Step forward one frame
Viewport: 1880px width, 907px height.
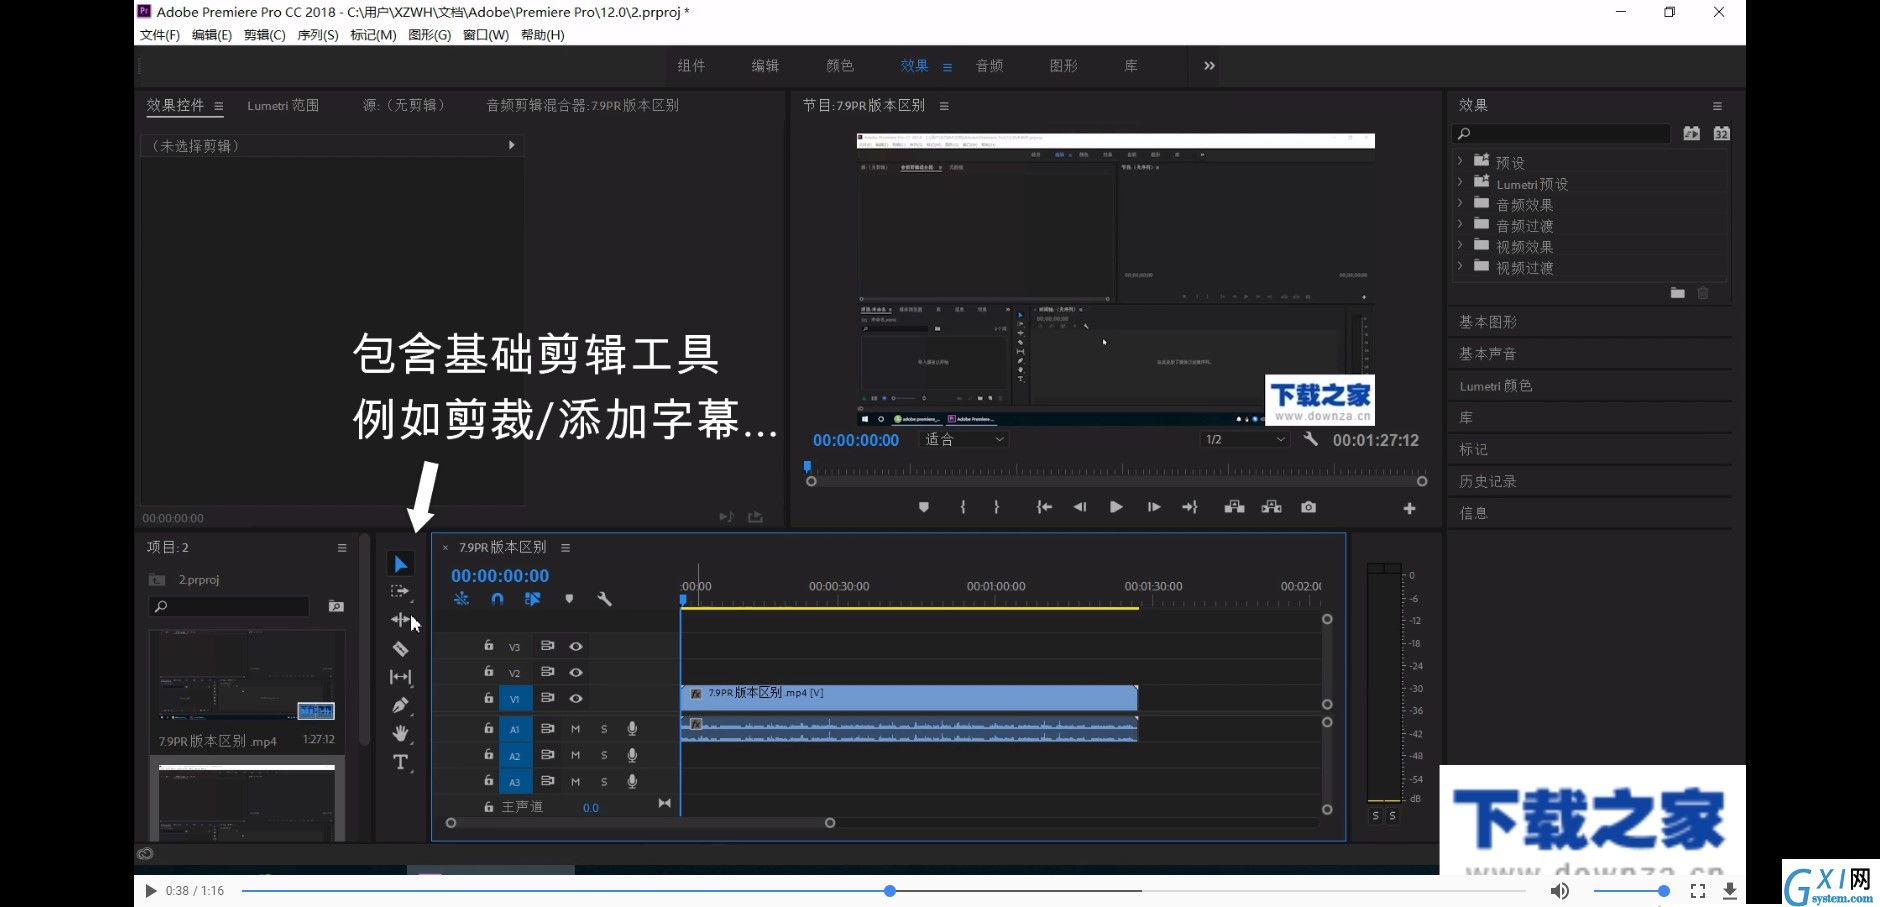pyautogui.click(x=1154, y=507)
